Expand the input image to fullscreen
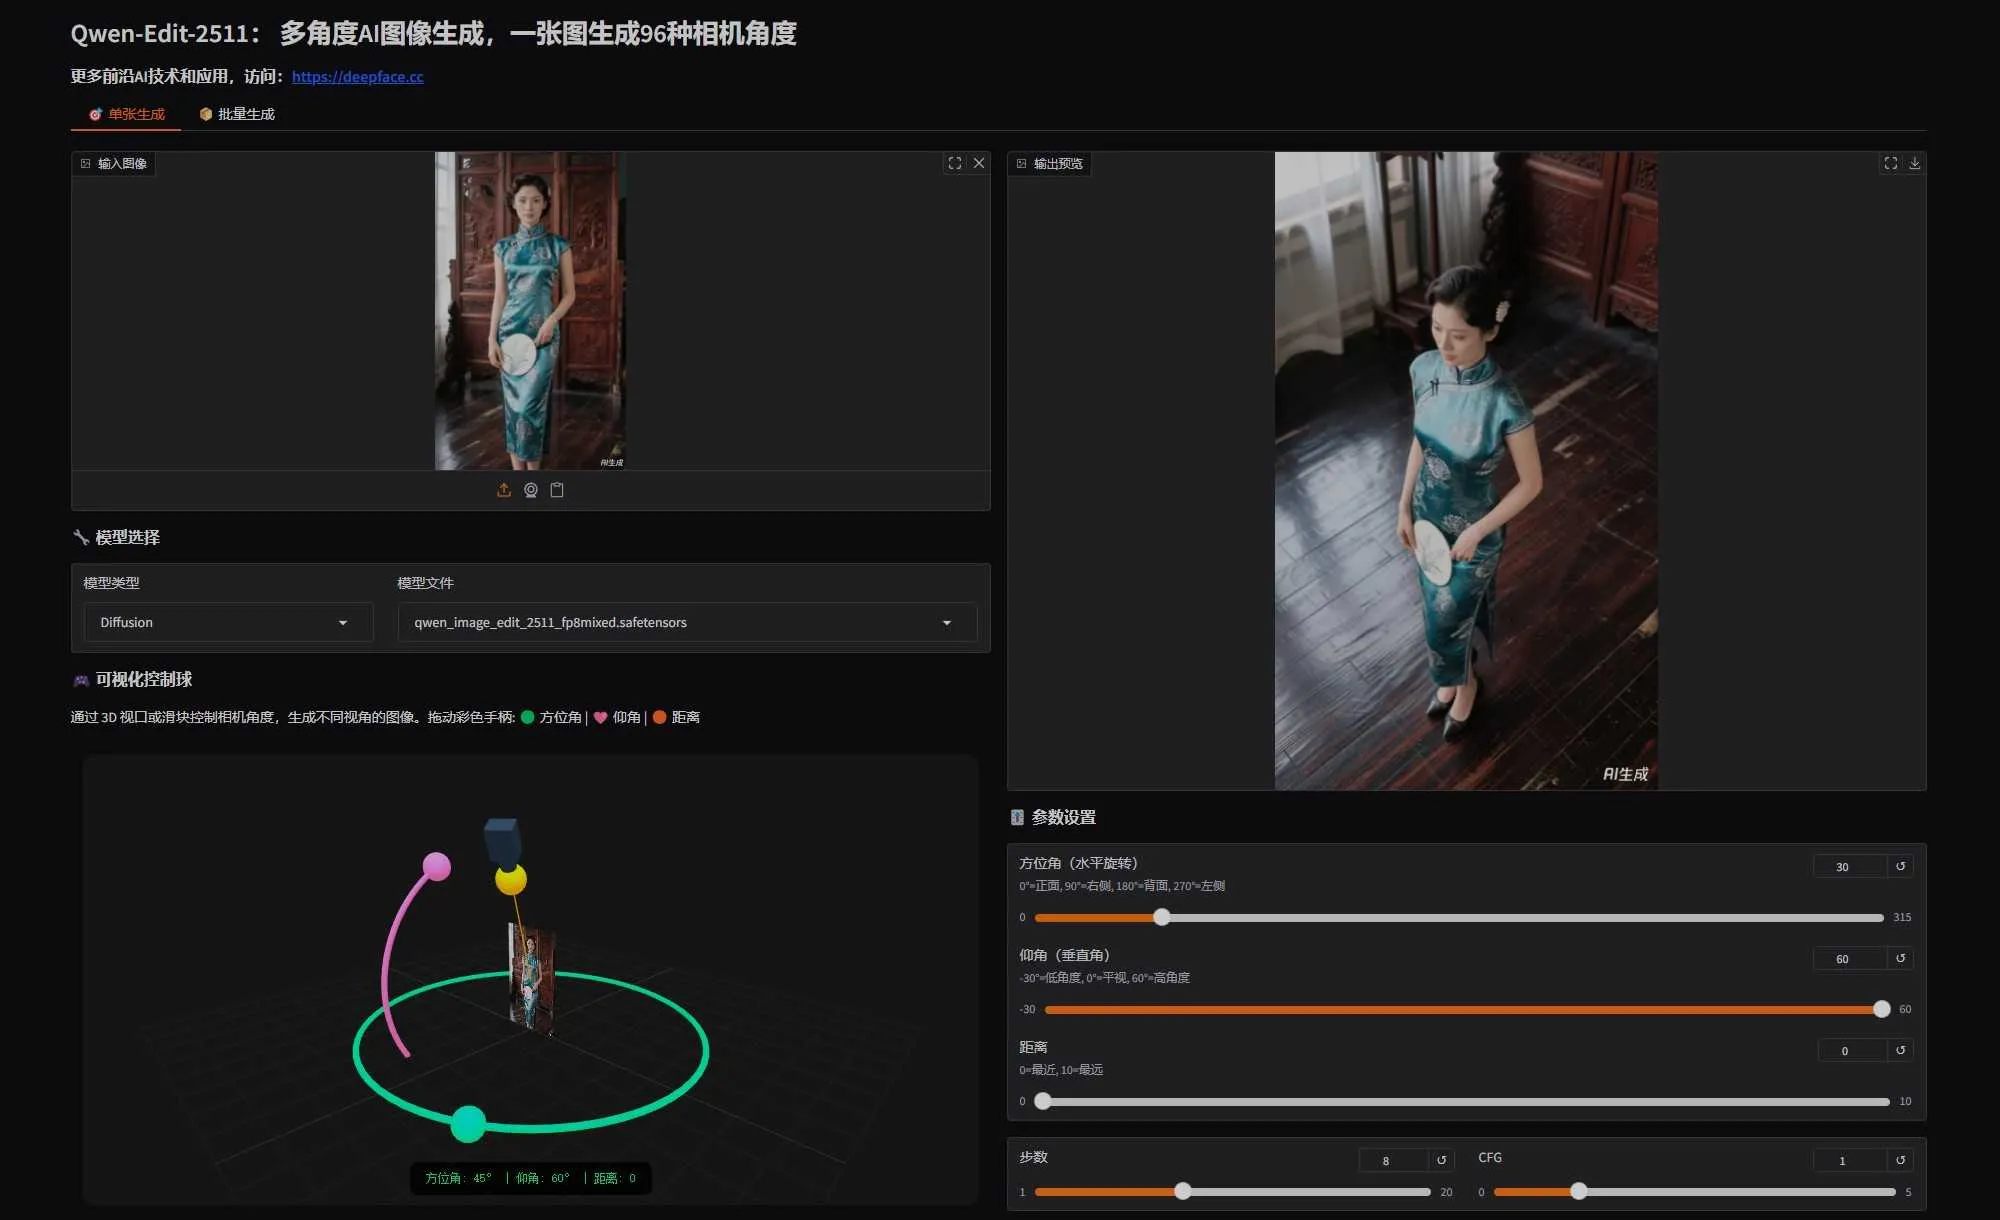This screenshot has height=1220, width=2000. click(x=955, y=163)
